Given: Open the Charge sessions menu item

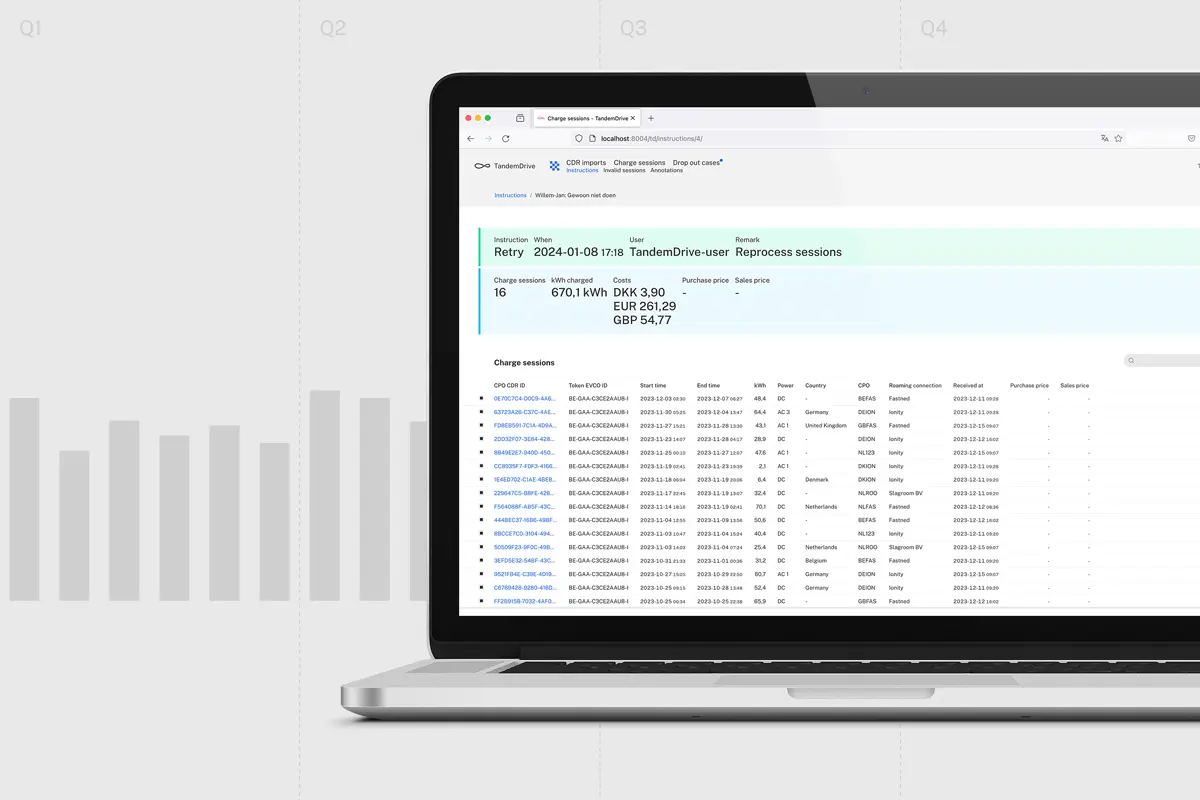Looking at the screenshot, I should (x=639, y=163).
